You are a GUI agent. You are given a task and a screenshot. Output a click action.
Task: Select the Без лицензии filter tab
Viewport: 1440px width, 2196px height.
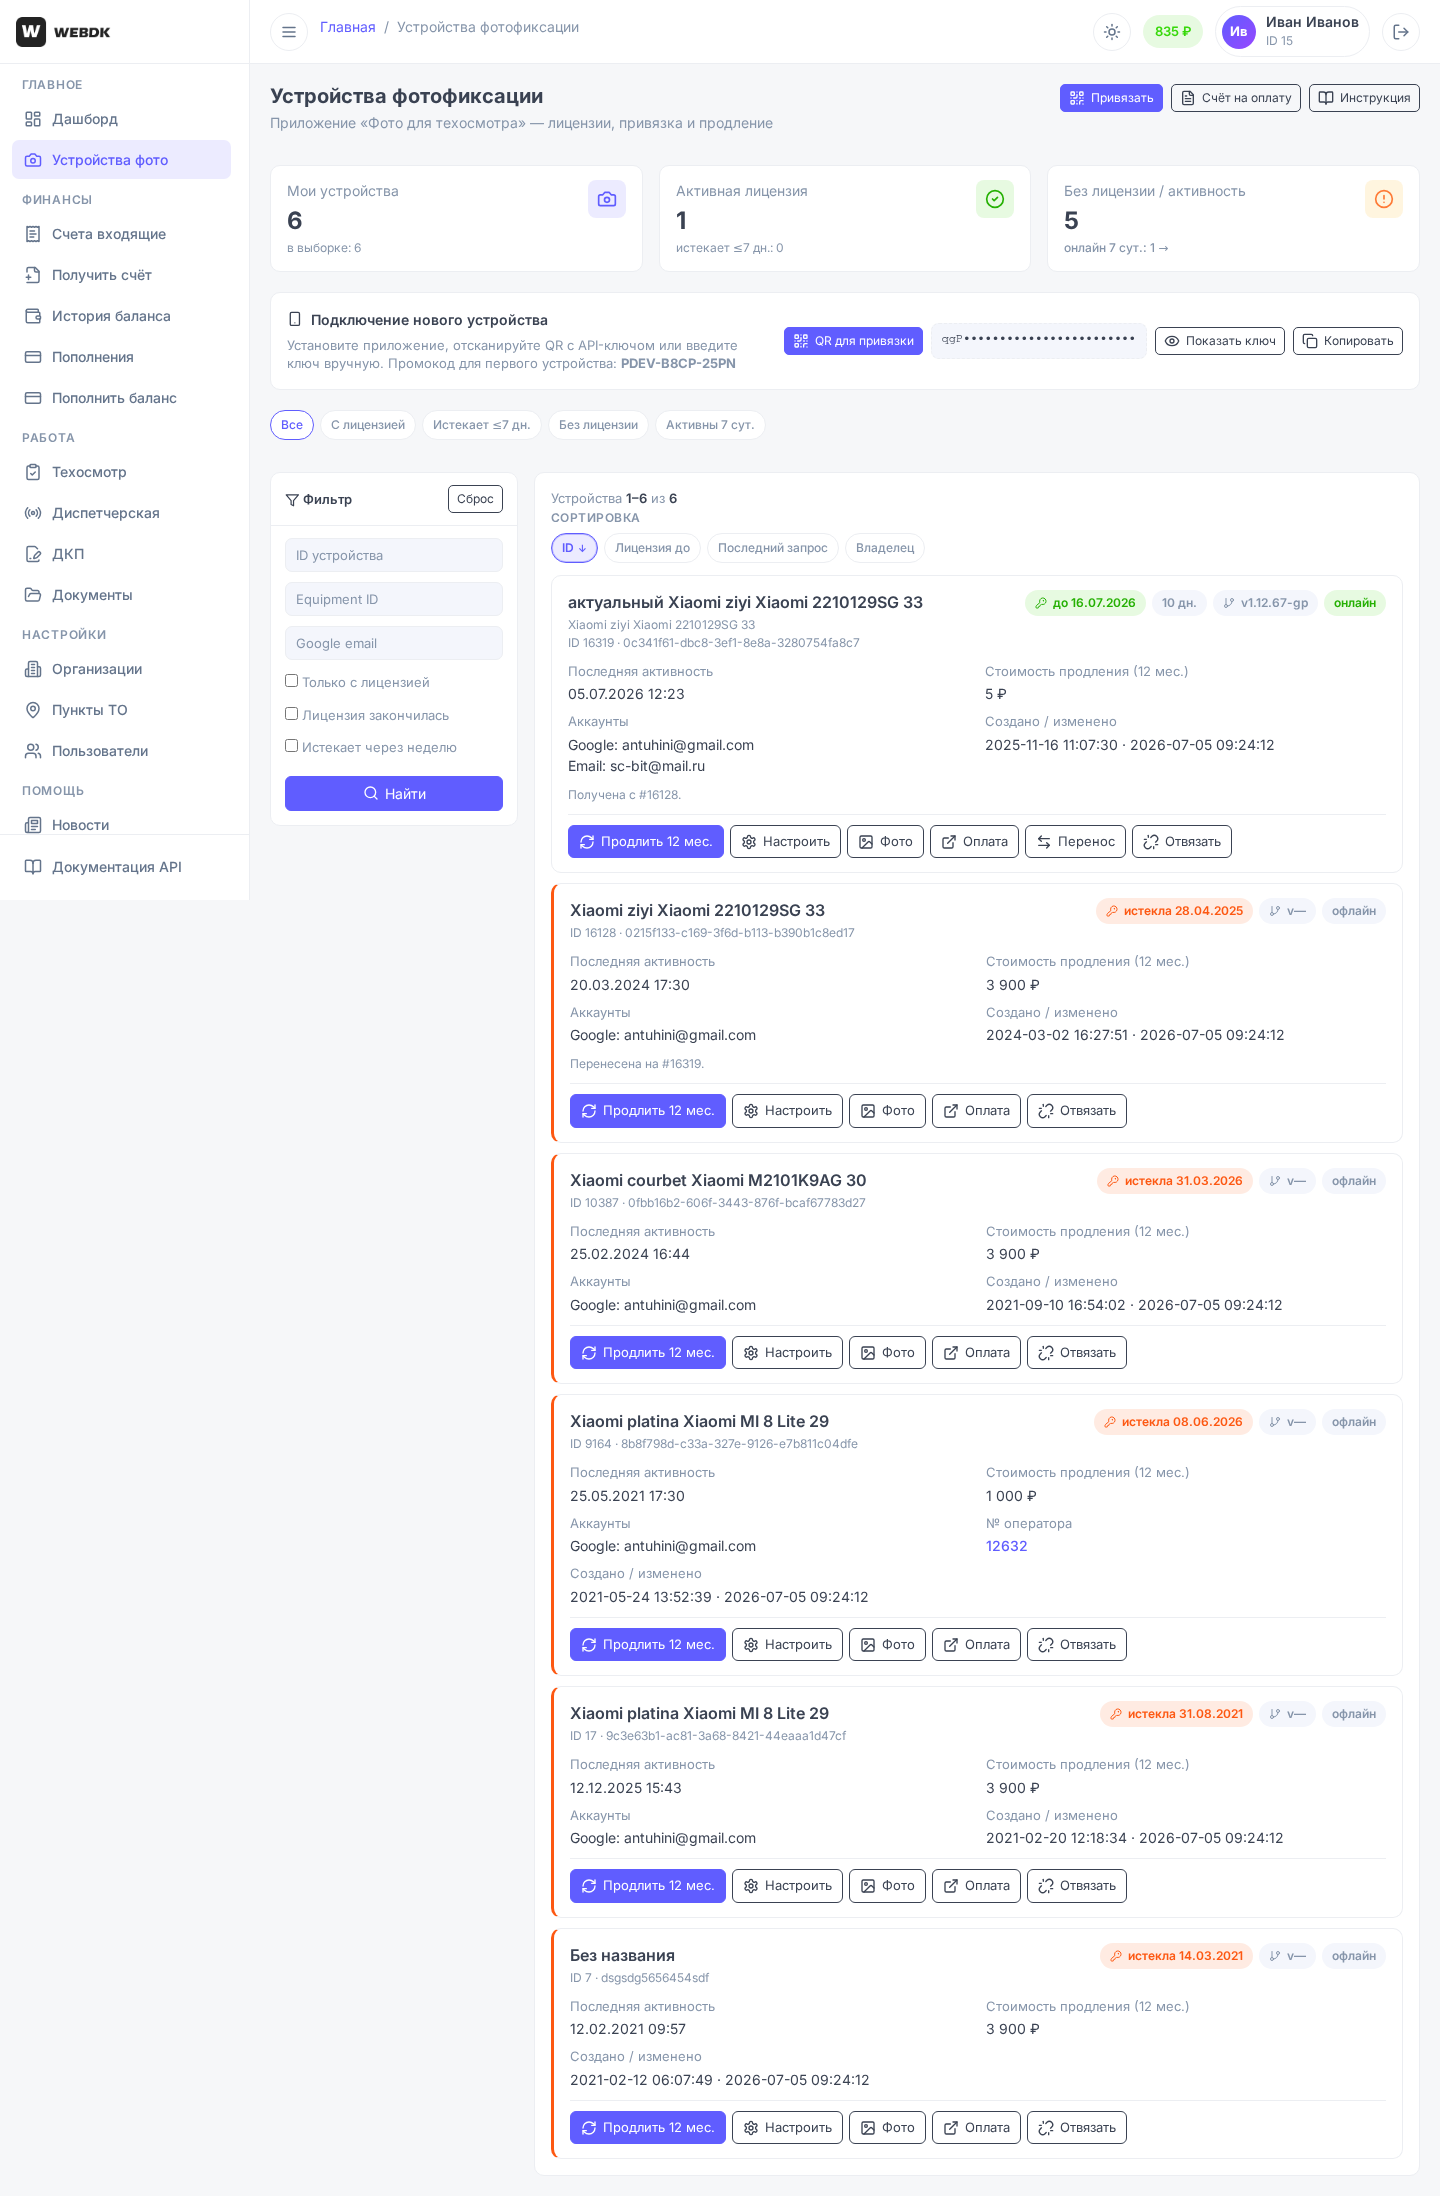pyautogui.click(x=598, y=425)
